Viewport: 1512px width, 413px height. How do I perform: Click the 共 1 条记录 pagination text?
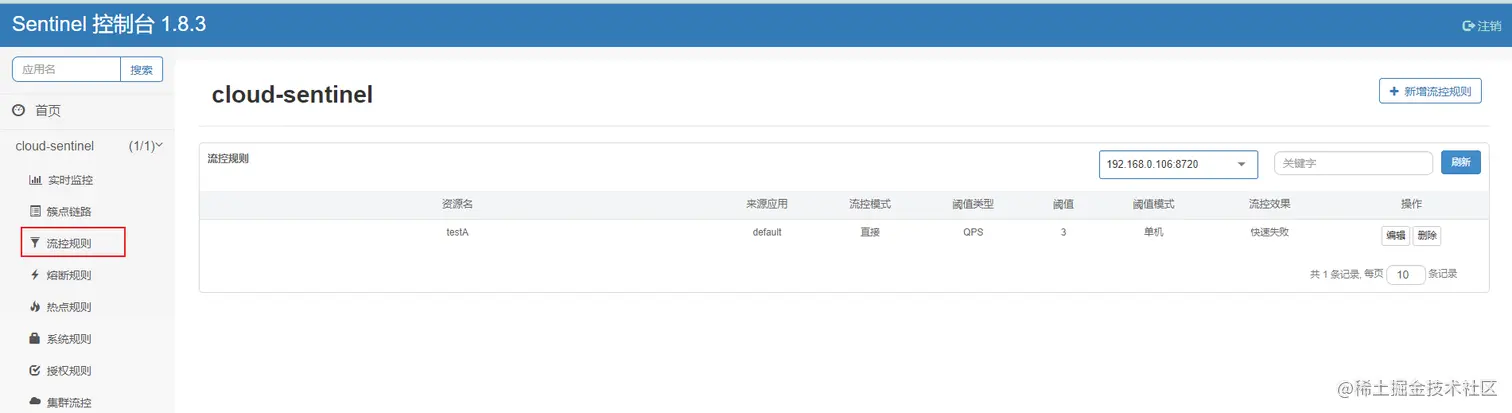coord(1335,274)
